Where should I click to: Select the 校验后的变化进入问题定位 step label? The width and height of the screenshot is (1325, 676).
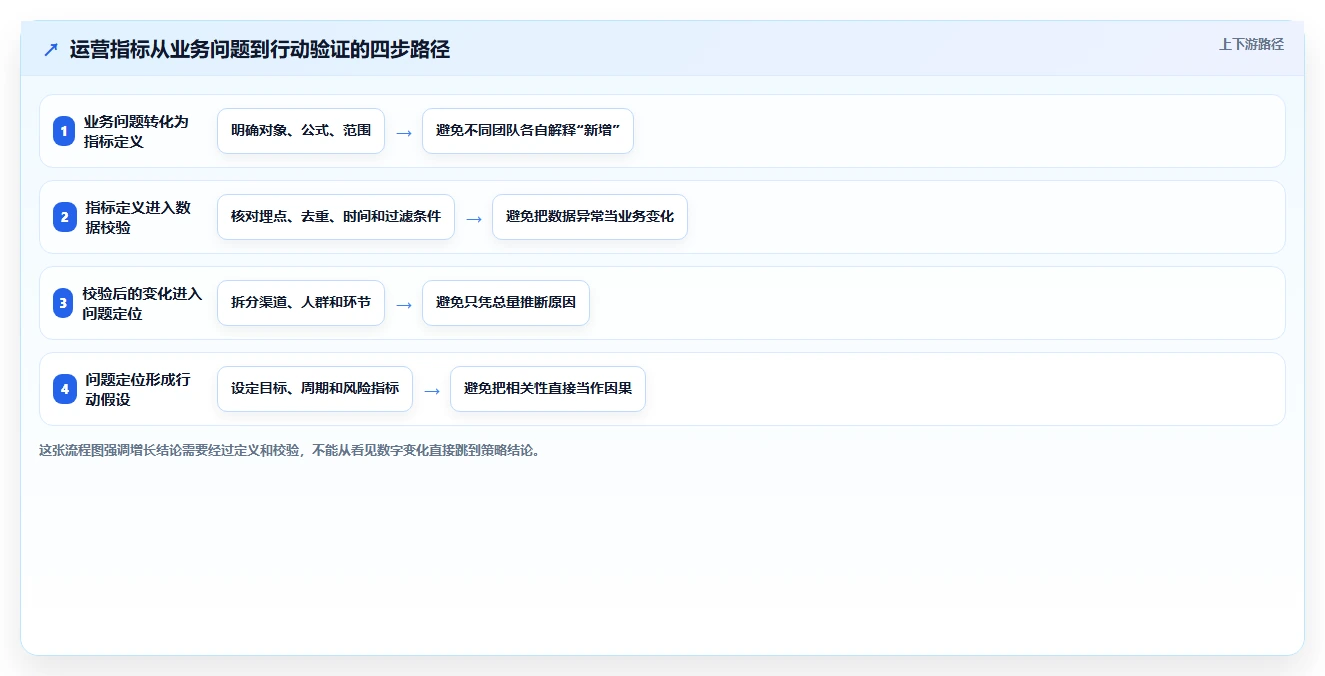click(x=142, y=303)
